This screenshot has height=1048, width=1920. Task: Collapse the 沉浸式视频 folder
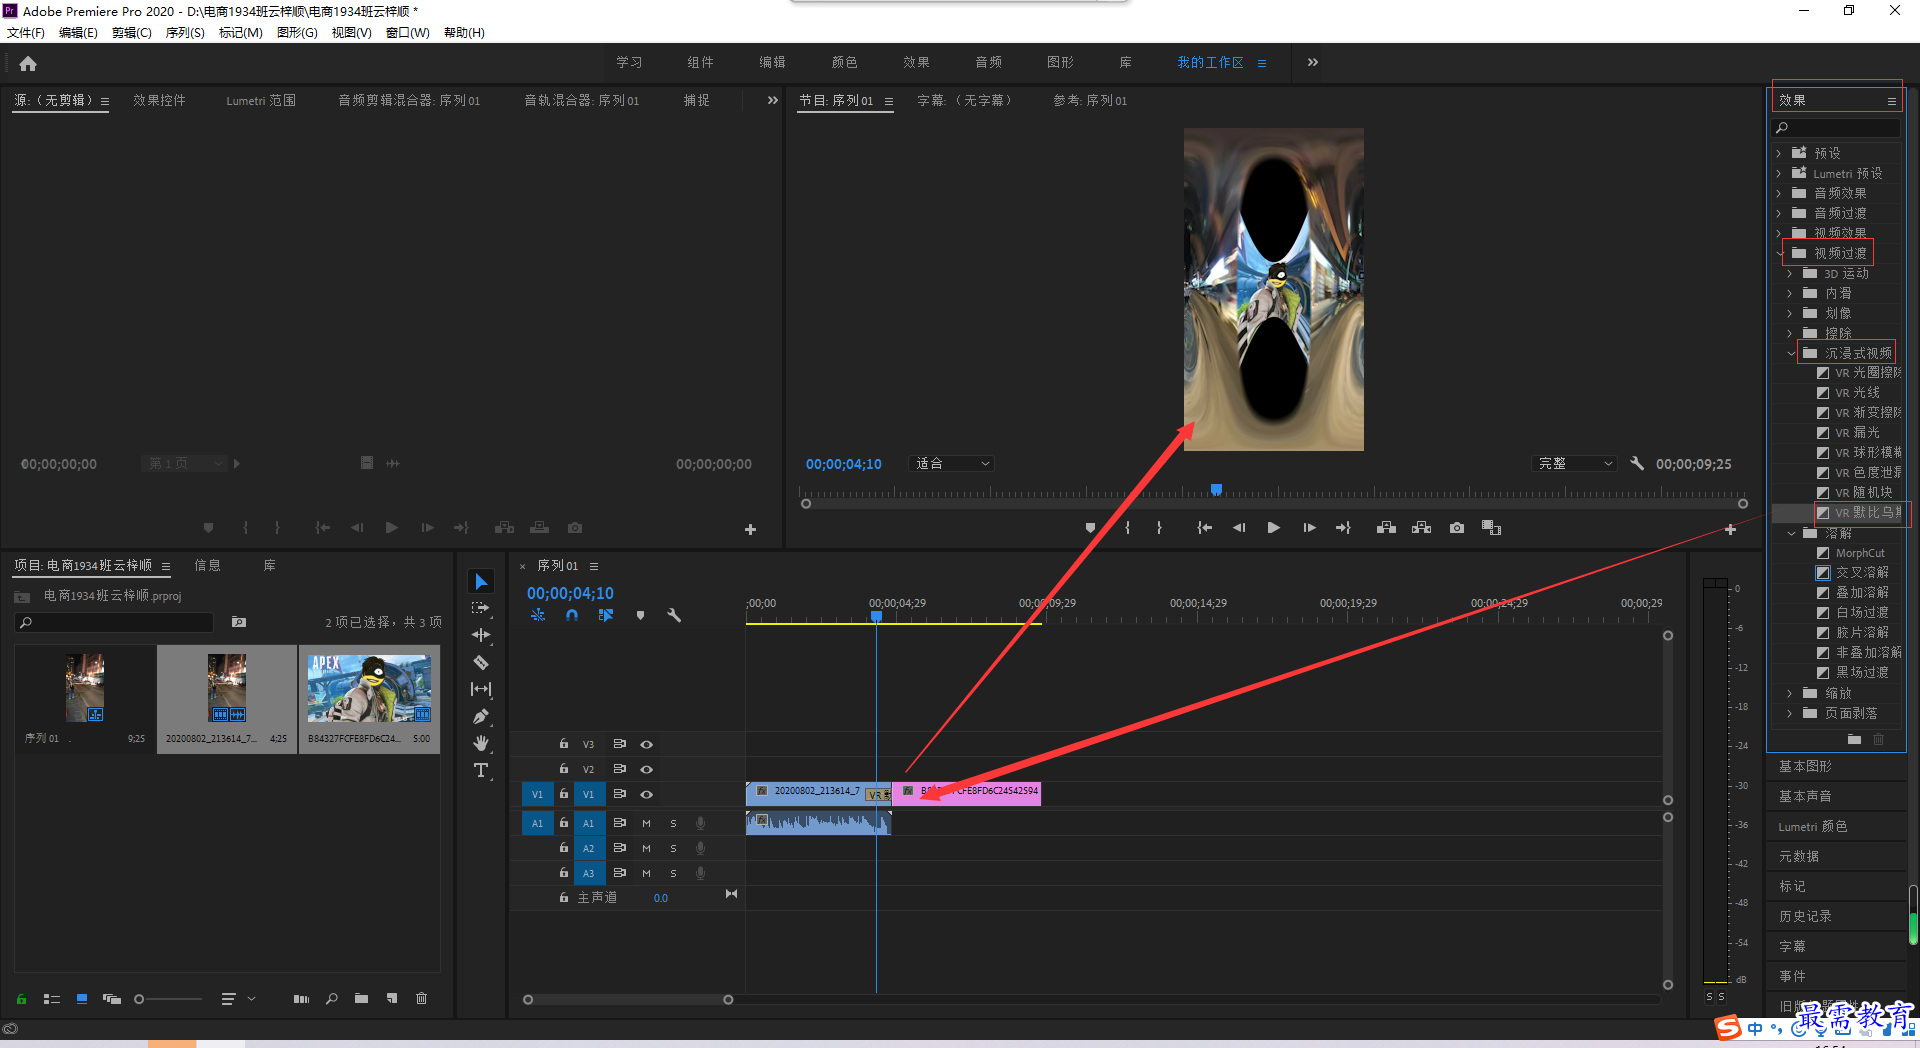1790,353
